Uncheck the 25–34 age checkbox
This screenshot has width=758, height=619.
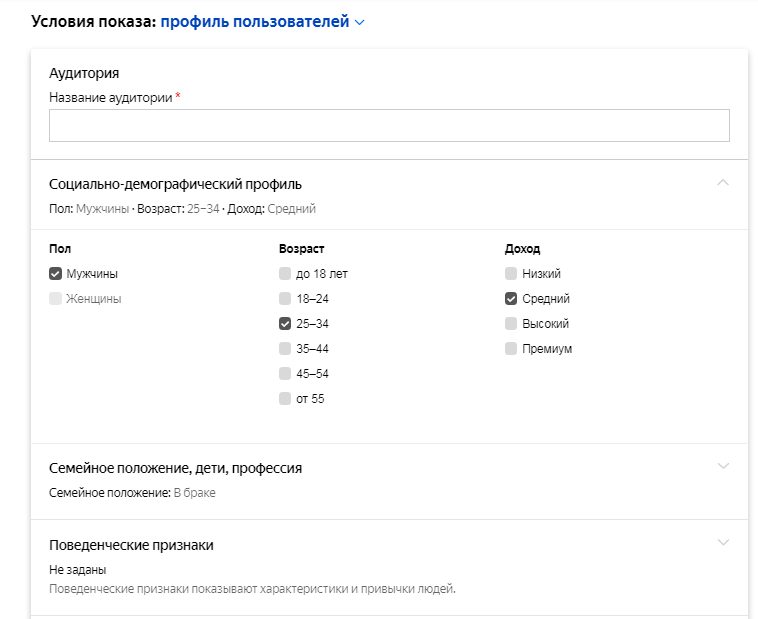[x=287, y=324]
